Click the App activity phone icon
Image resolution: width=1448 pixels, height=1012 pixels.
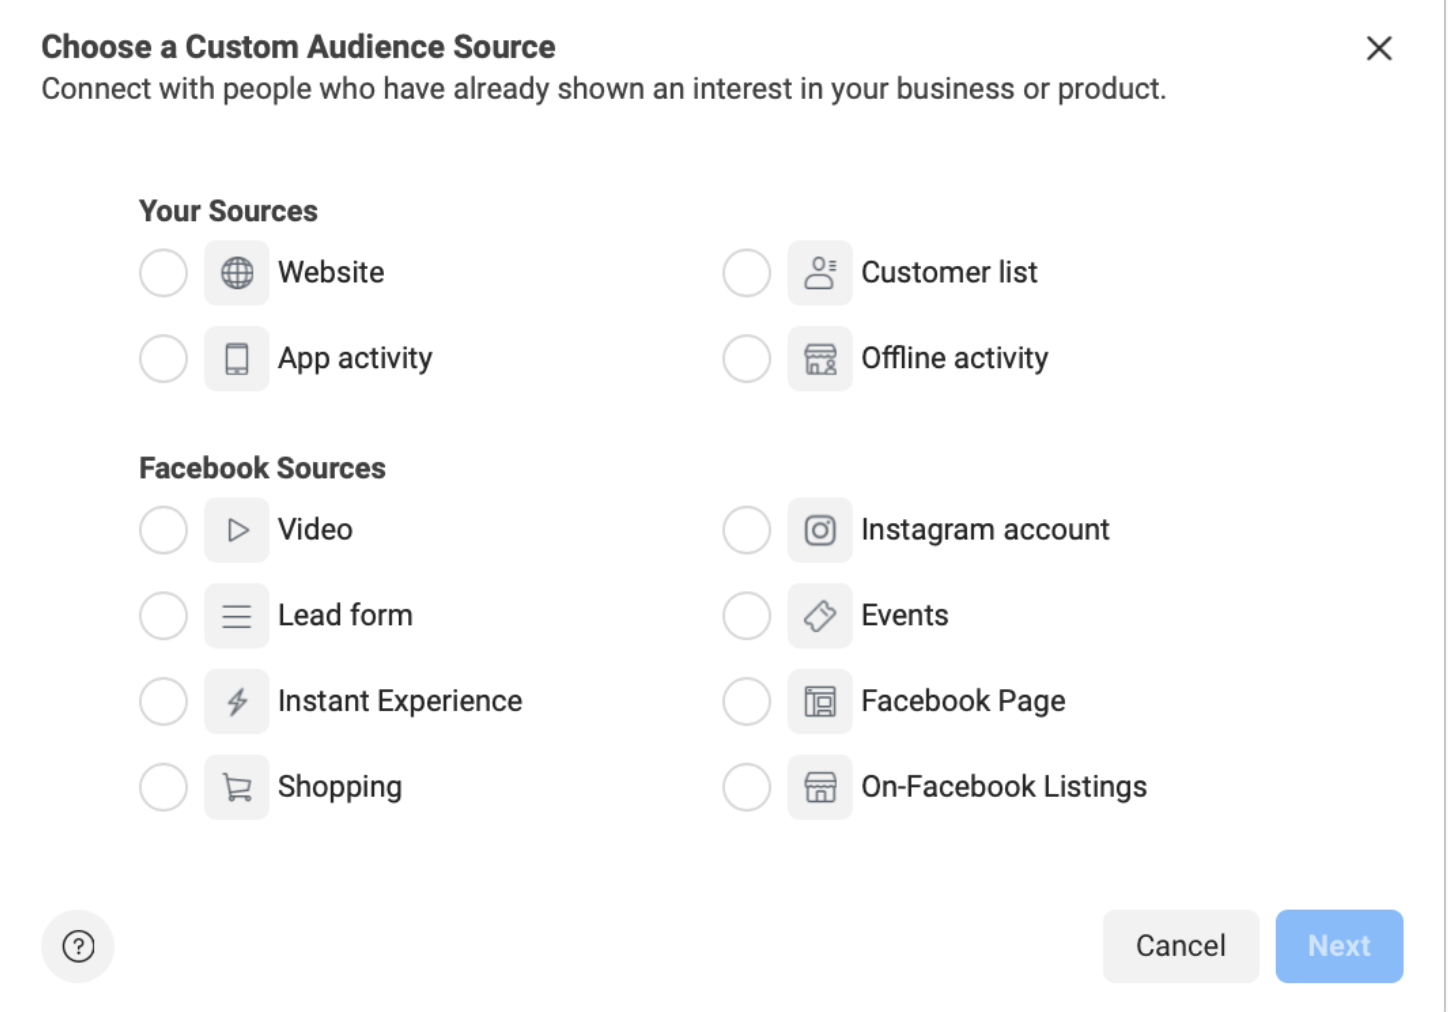pyautogui.click(x=237, y=359)
